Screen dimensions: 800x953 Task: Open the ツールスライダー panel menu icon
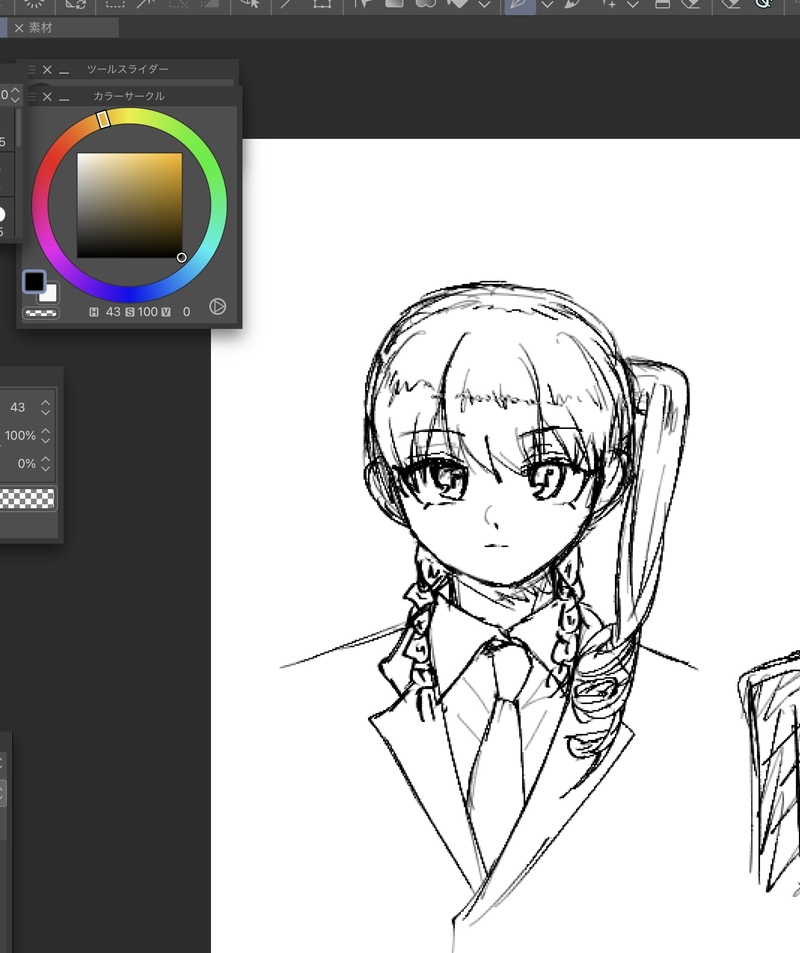[x=32, y=70]
